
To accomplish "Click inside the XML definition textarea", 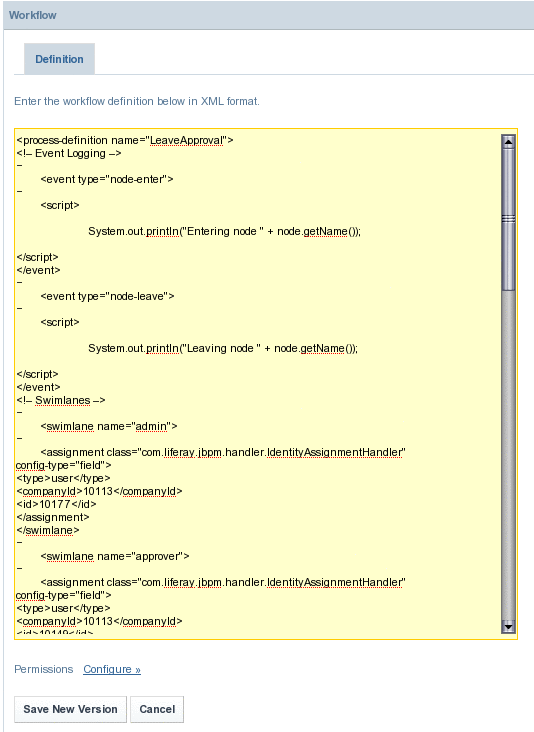I will coord(266,384).
